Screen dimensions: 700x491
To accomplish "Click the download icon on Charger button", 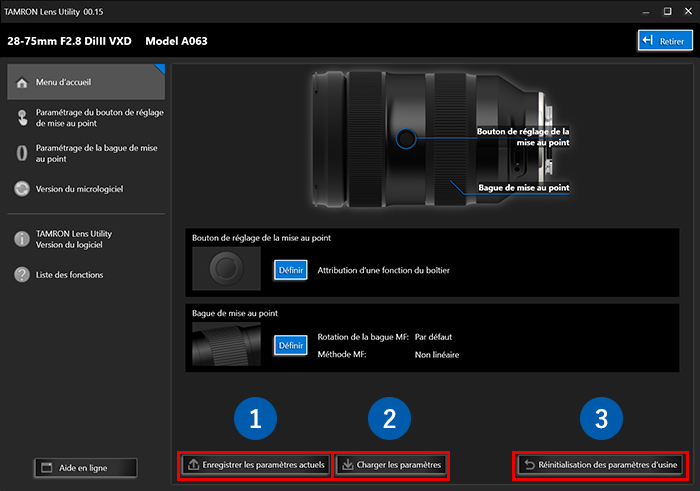I will [348, 465].
